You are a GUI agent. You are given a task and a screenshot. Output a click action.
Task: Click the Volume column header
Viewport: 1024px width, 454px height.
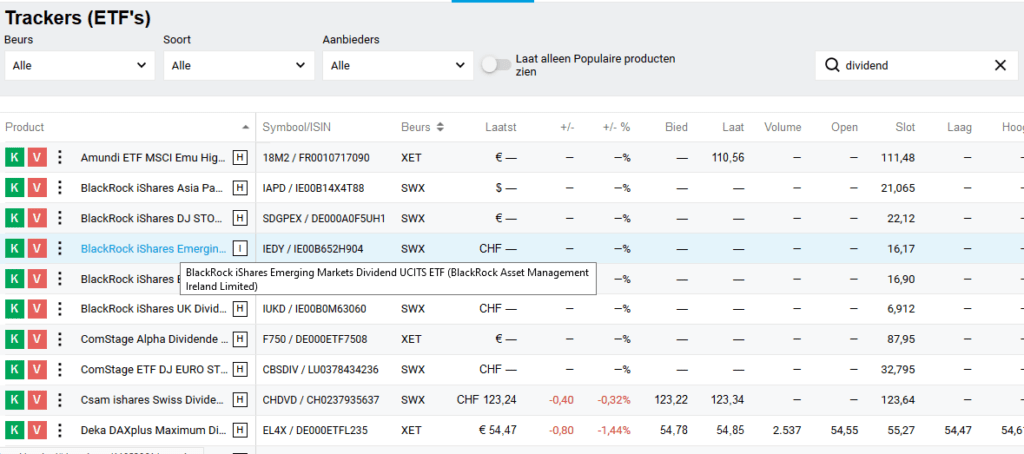point(782,127)
